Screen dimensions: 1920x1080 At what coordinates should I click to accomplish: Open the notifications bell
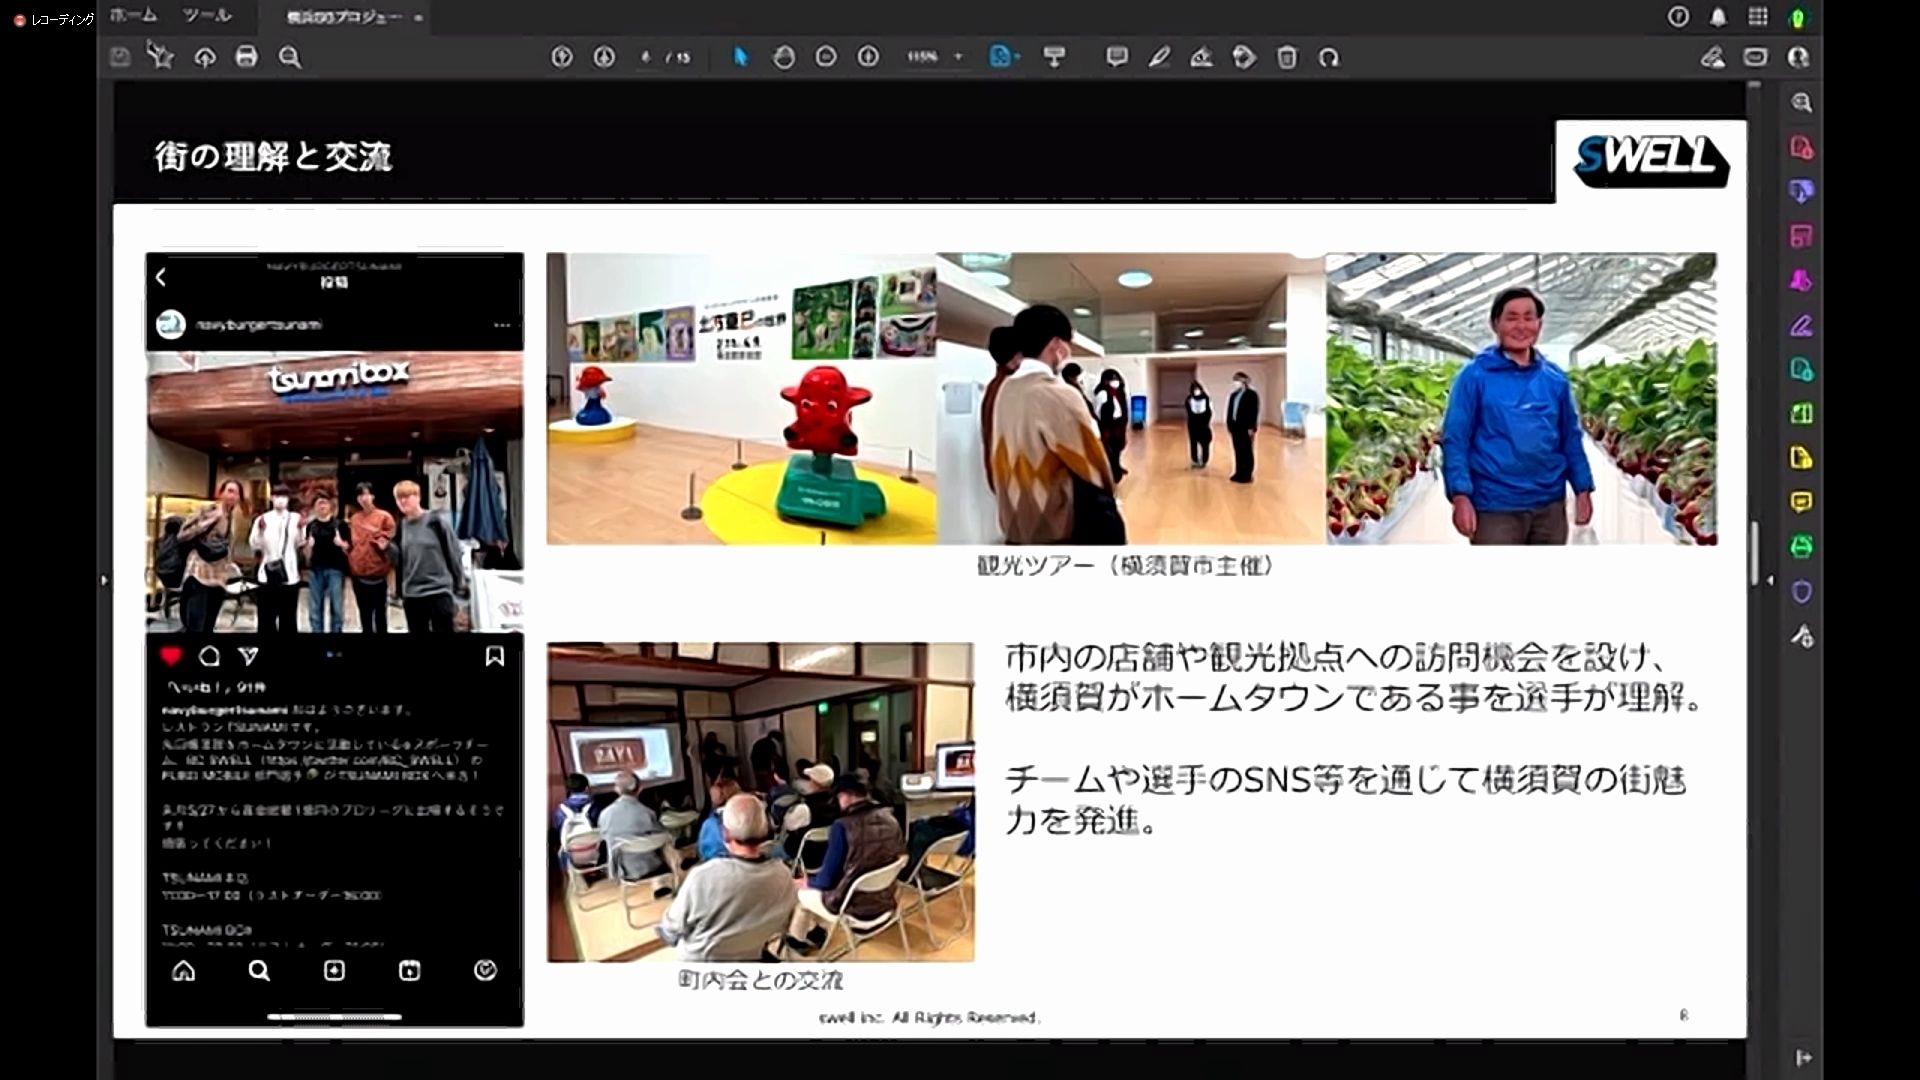point(1718,17)
